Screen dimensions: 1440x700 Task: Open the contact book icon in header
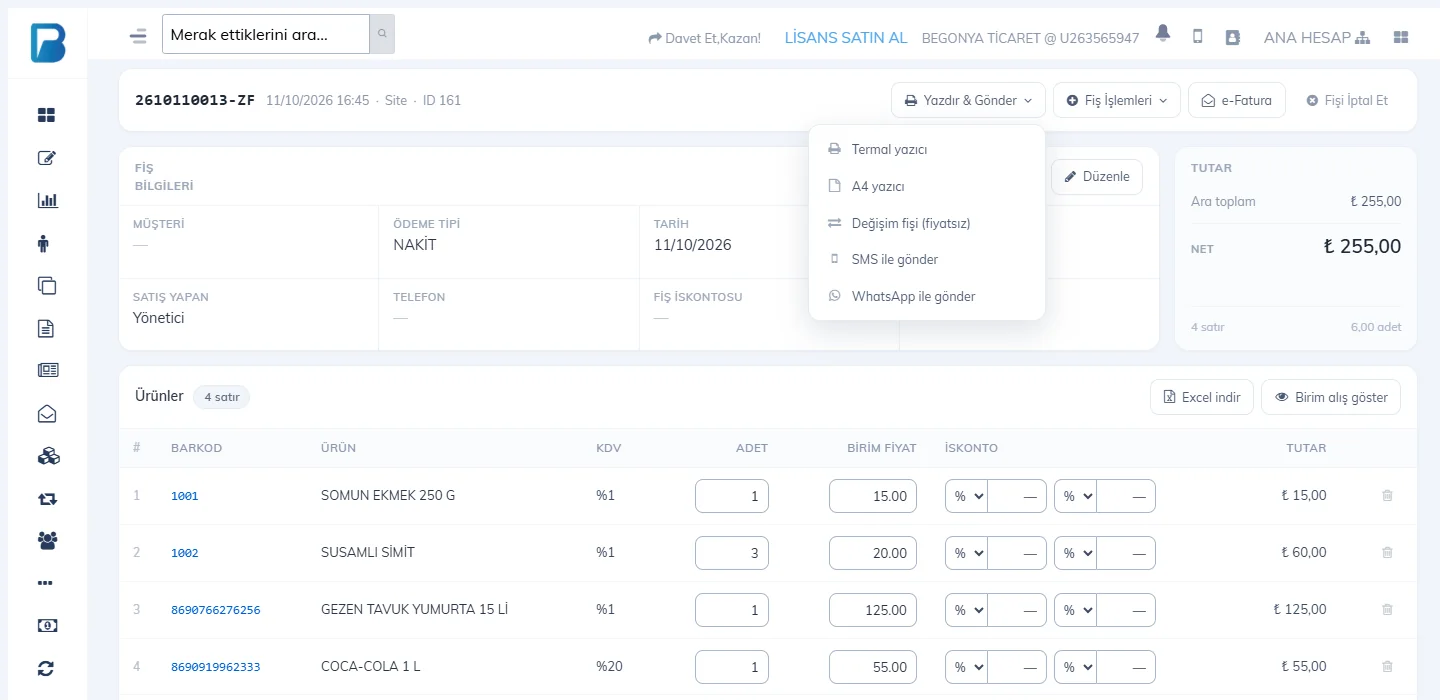(x=1232, y=37)
